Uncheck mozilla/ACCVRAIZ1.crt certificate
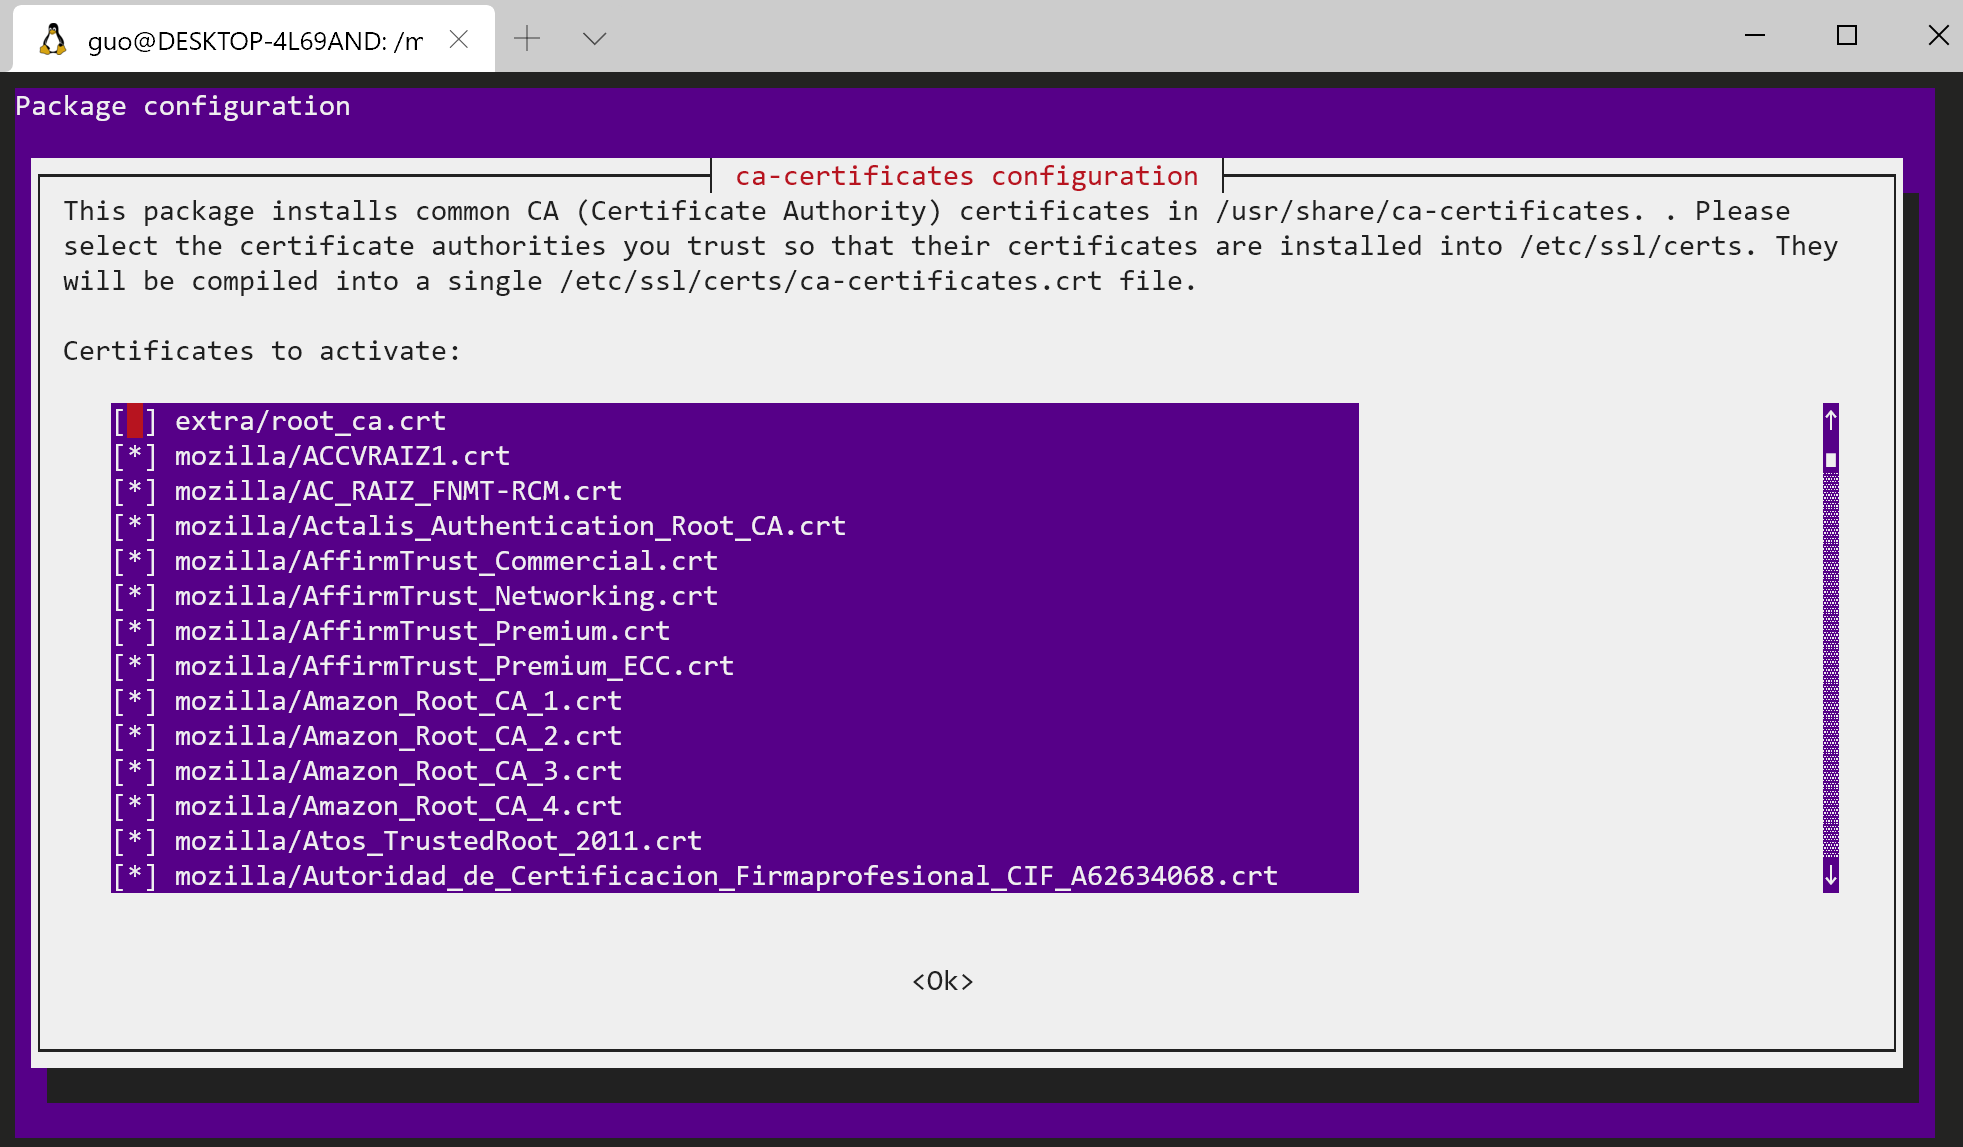This screenshot has height=1147, width=1963. tap(135, 456)
